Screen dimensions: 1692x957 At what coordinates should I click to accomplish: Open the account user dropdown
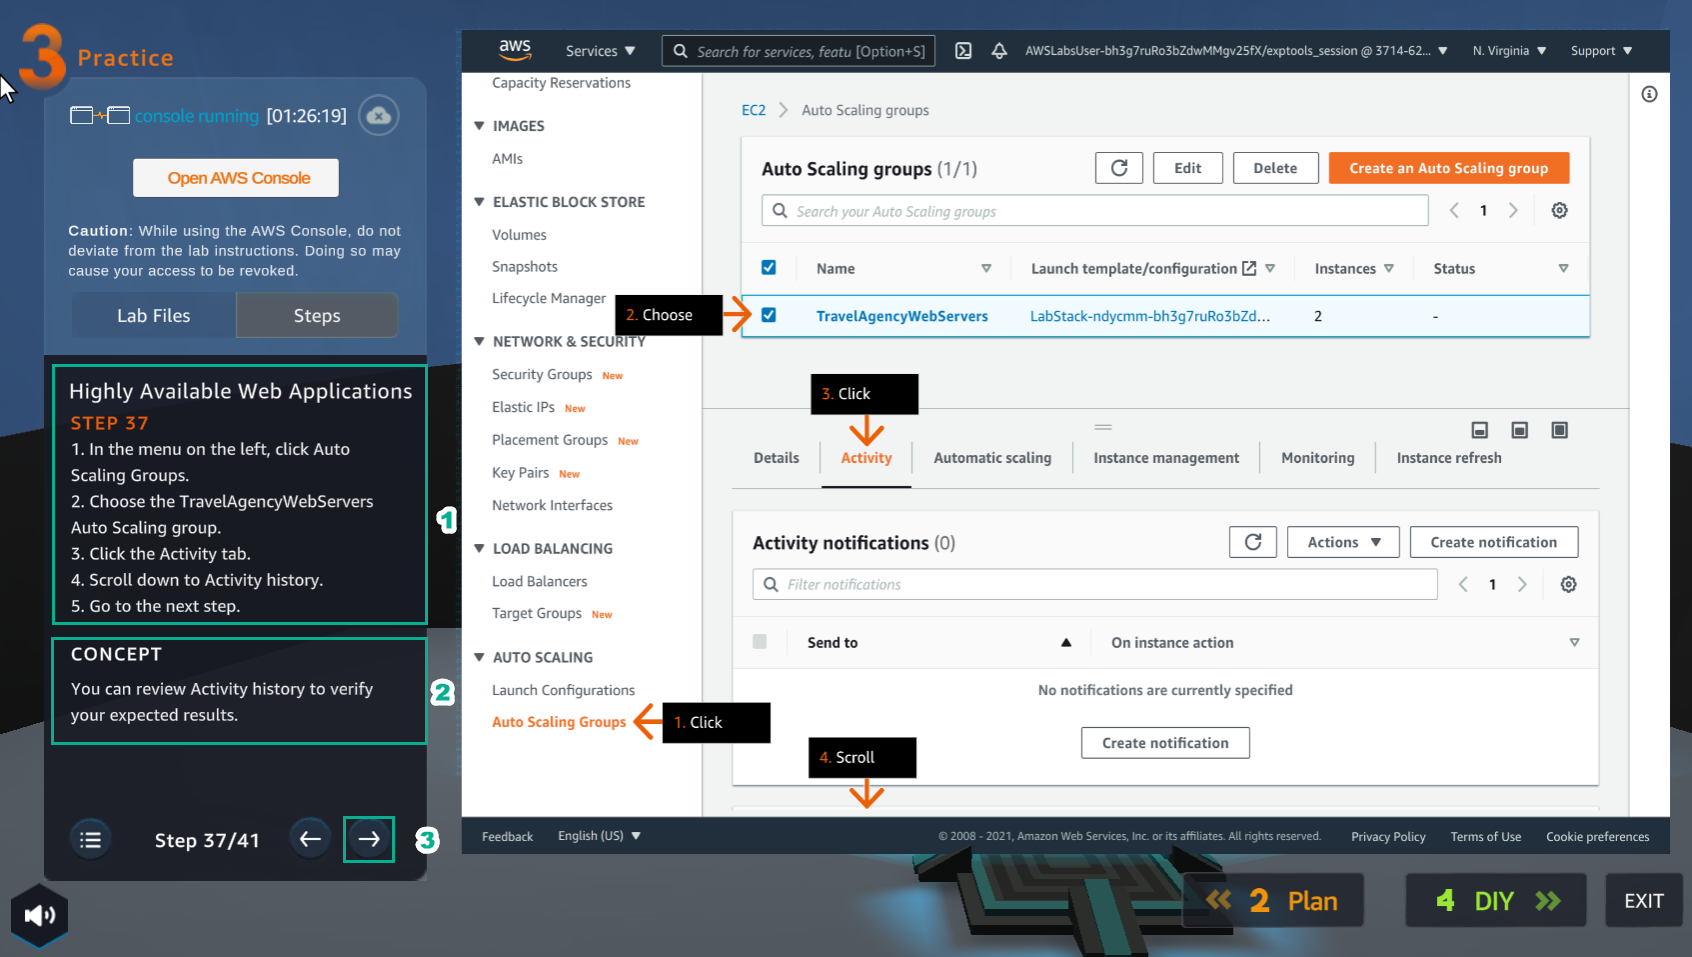(1236, 51)
